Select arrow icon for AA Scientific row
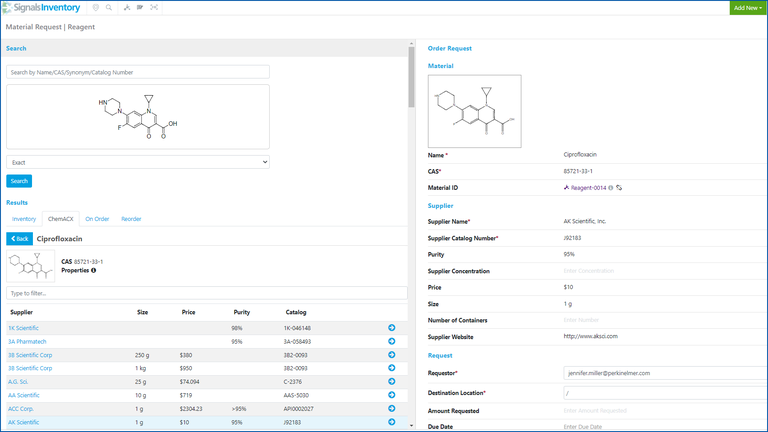Screen dimensions: 768x432 pyautogui.click(x=391, y=395)
